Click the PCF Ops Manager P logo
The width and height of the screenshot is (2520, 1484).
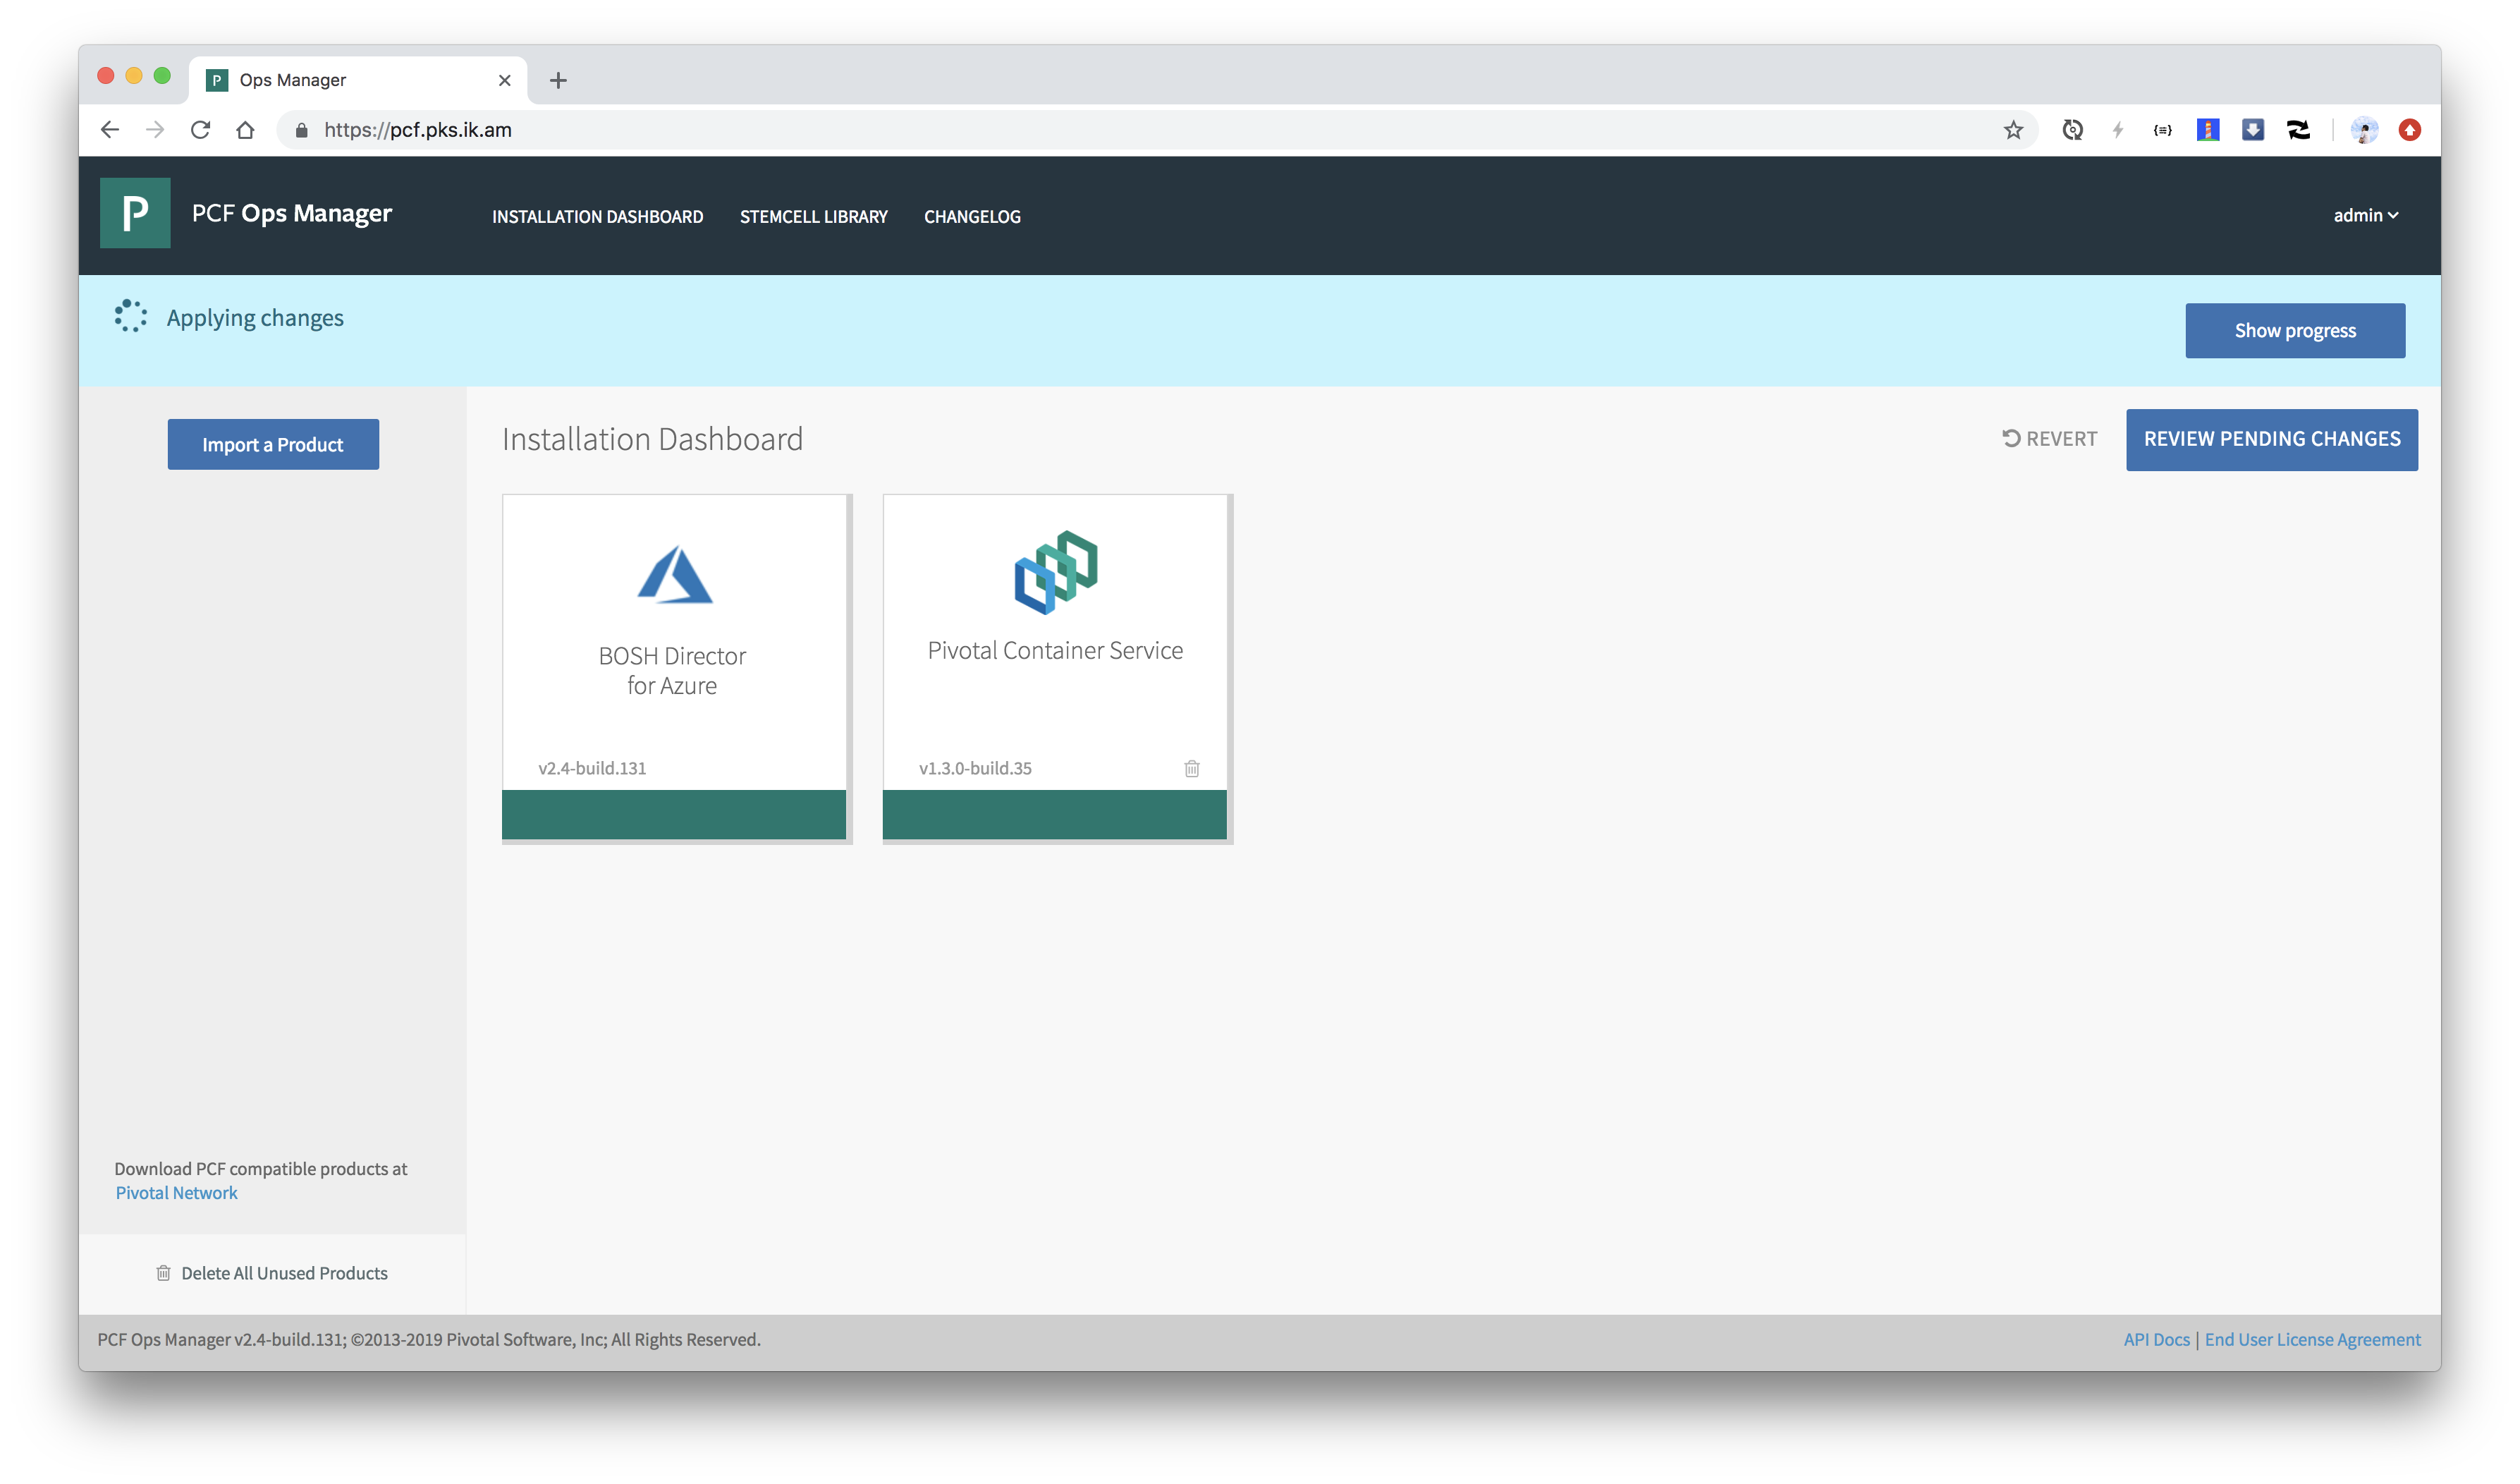coord(135,213)
